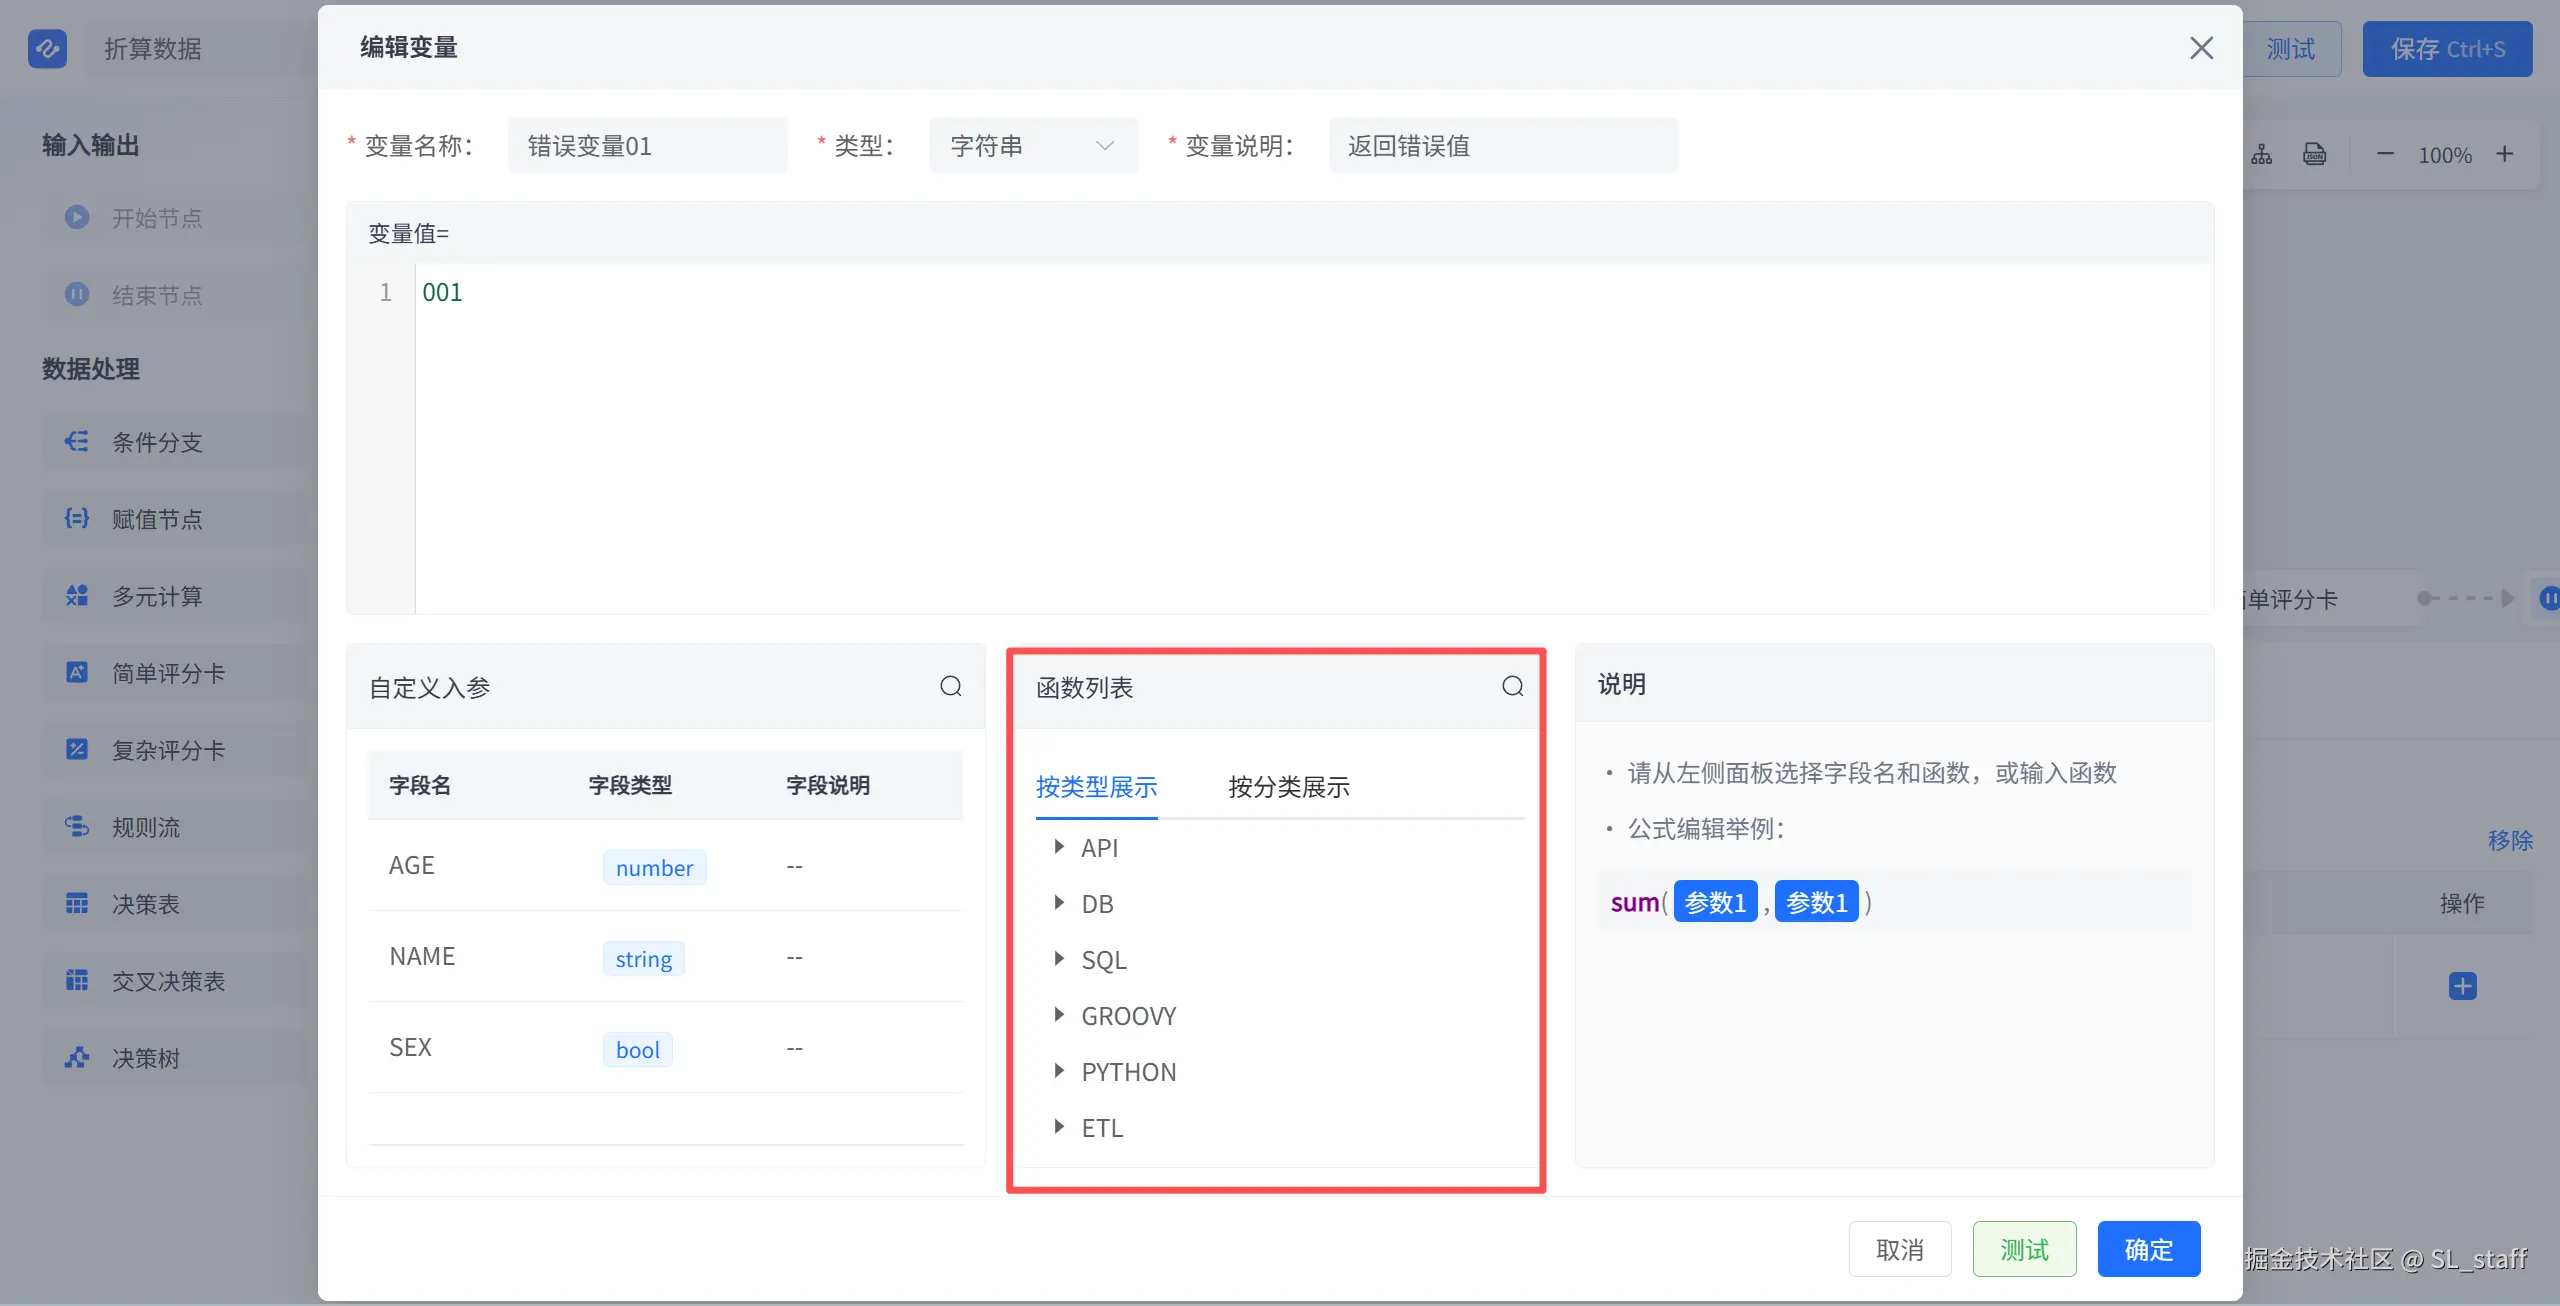Pick the 条件分支 branch icon
The height and width of the screenshot is (1306, 2560).
pyautogui.click(x=77, y=441)
